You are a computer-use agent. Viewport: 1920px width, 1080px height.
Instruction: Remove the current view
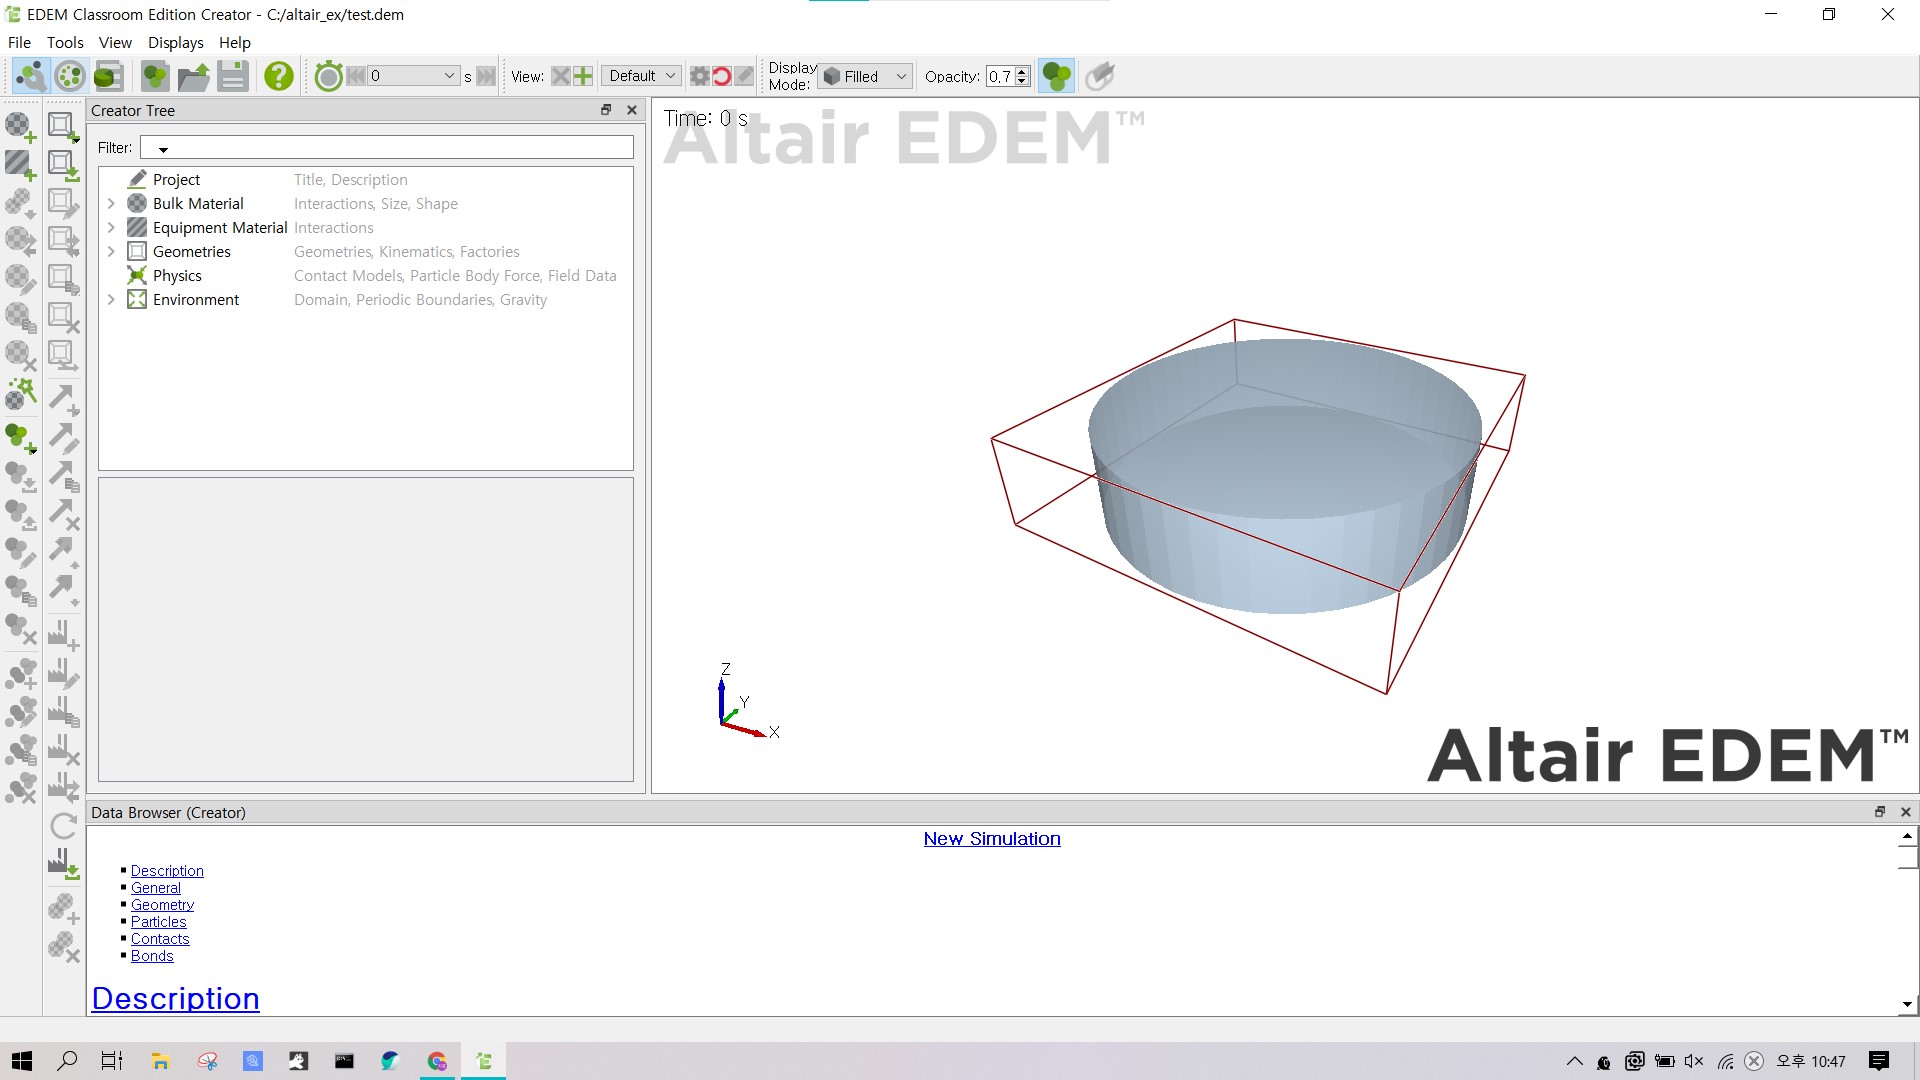(x=561, y=75)
